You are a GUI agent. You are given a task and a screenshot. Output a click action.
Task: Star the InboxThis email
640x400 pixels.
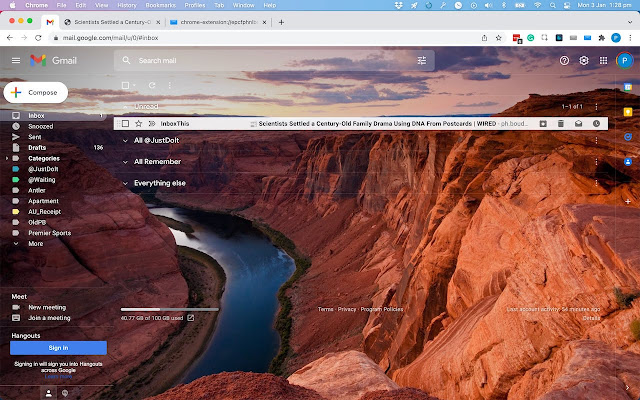pyautogui.click(x=138, y=124)
